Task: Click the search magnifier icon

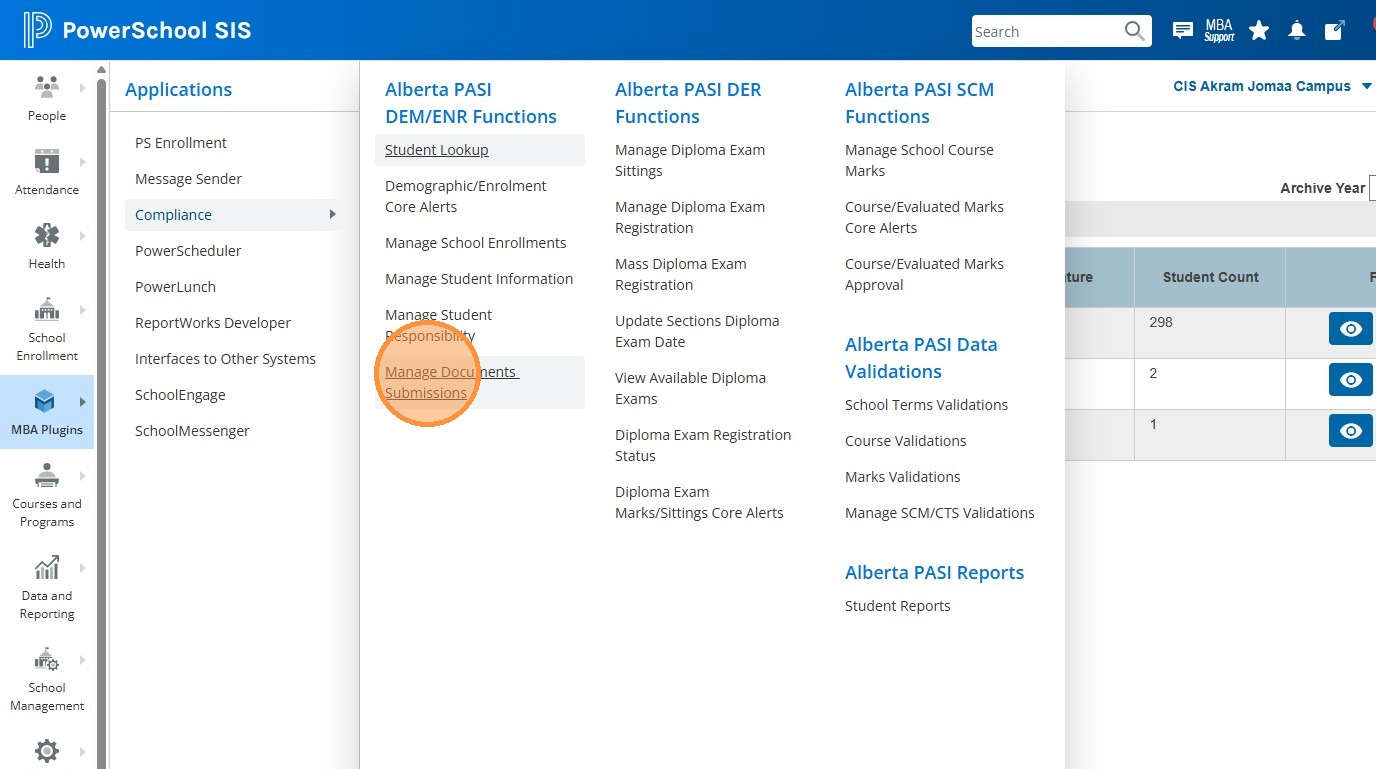Action: [1134, 31]
